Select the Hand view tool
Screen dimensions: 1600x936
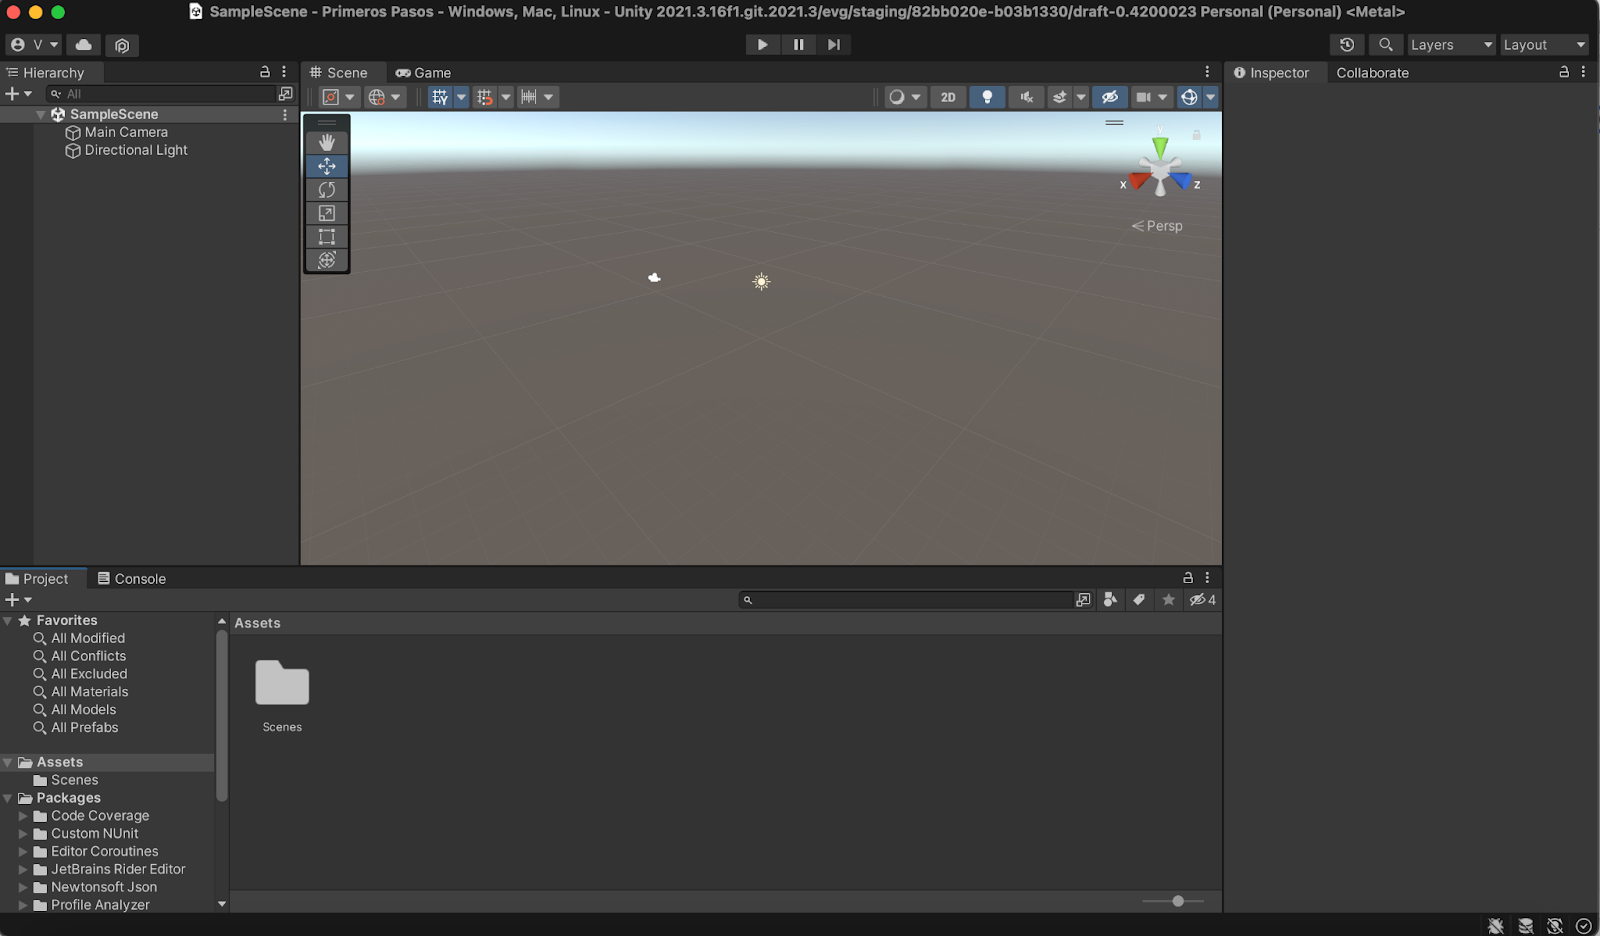tap(327, 143)
